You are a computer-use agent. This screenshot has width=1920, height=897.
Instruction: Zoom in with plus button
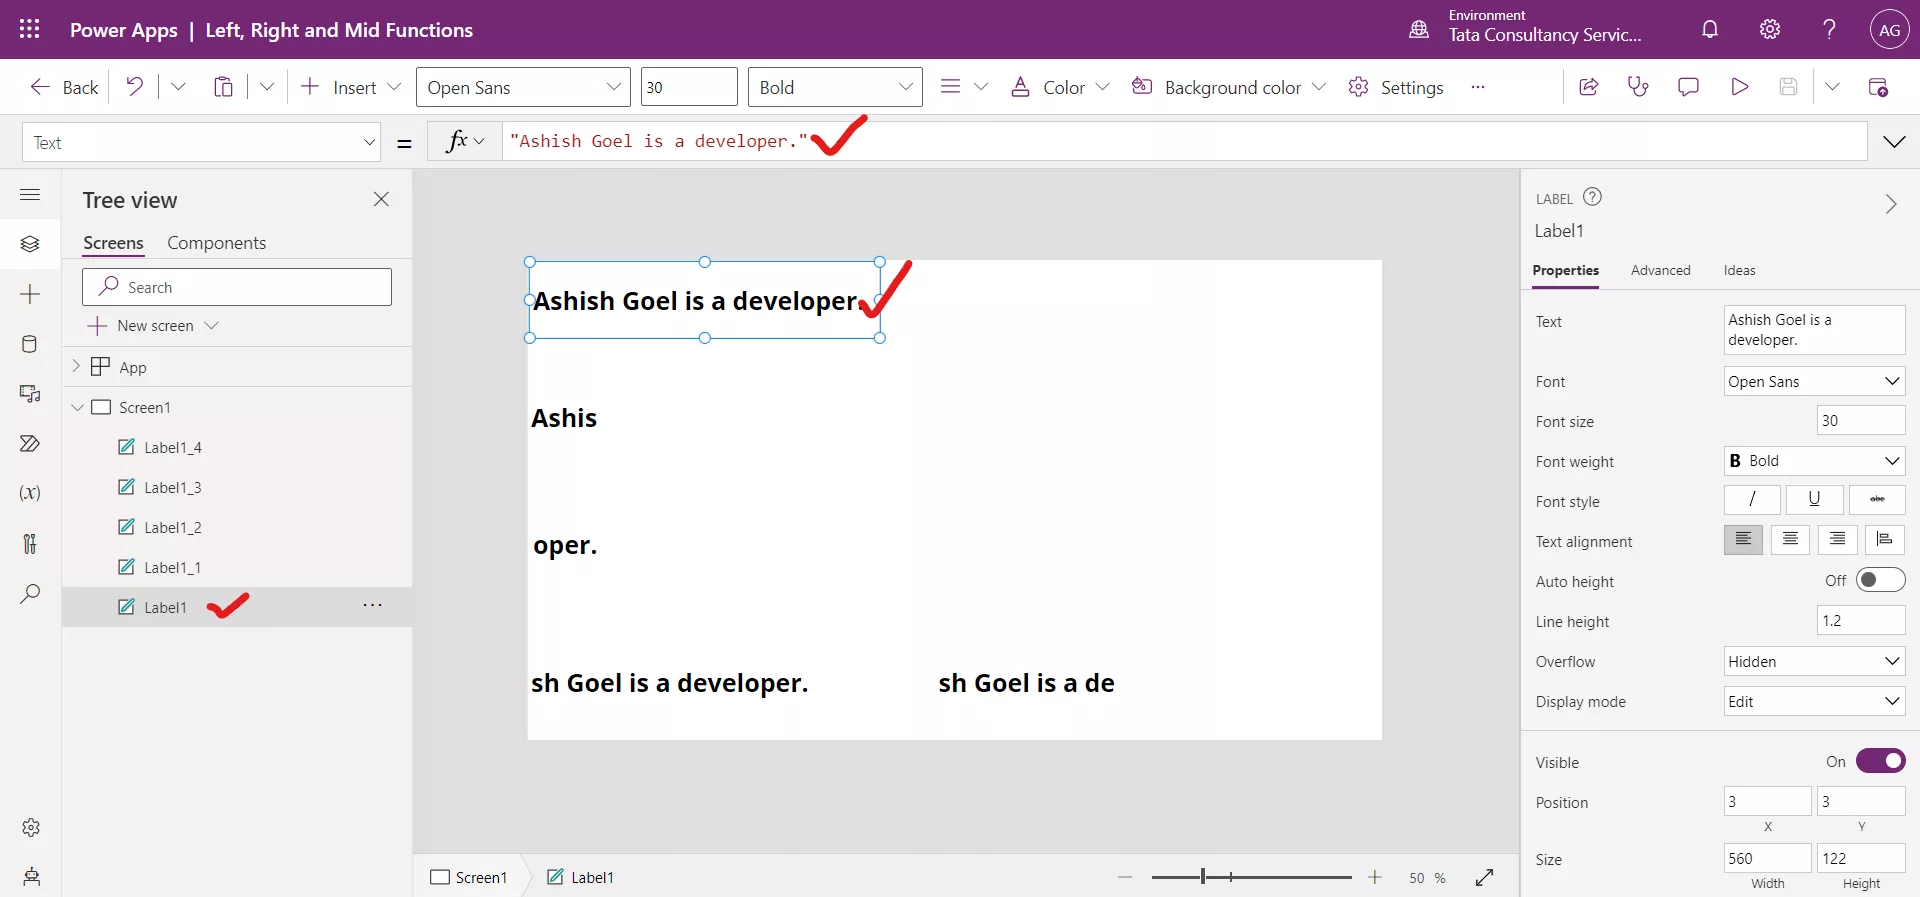(1375, 877)
